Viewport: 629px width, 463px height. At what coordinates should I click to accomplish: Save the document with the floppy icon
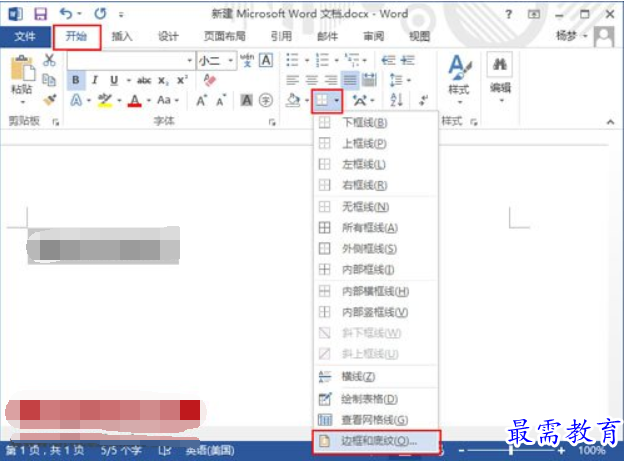click(41, 14)
